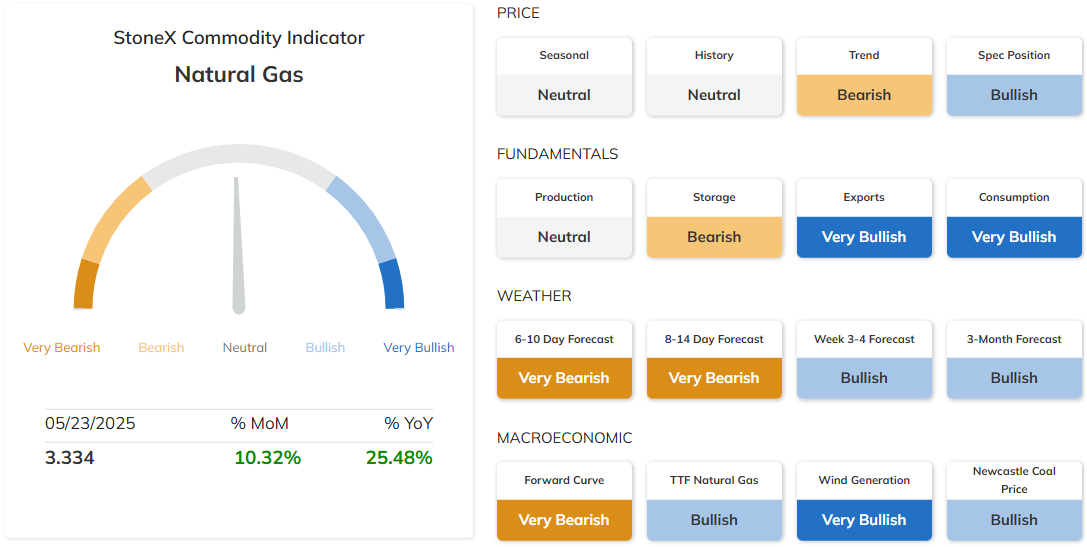
Task: Select the TTF Natural Gas card
Action: [714, 501]
